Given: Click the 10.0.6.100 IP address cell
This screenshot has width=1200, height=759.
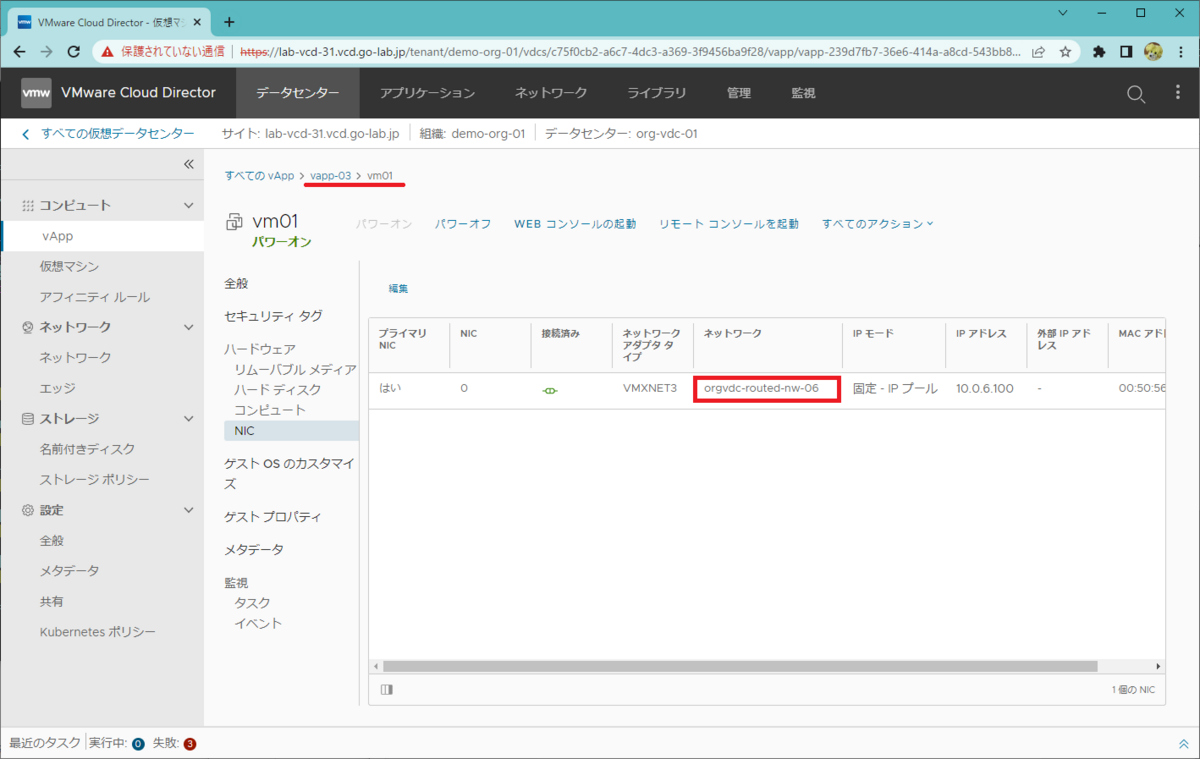Looking at the screenshot, I should [985, 388].
